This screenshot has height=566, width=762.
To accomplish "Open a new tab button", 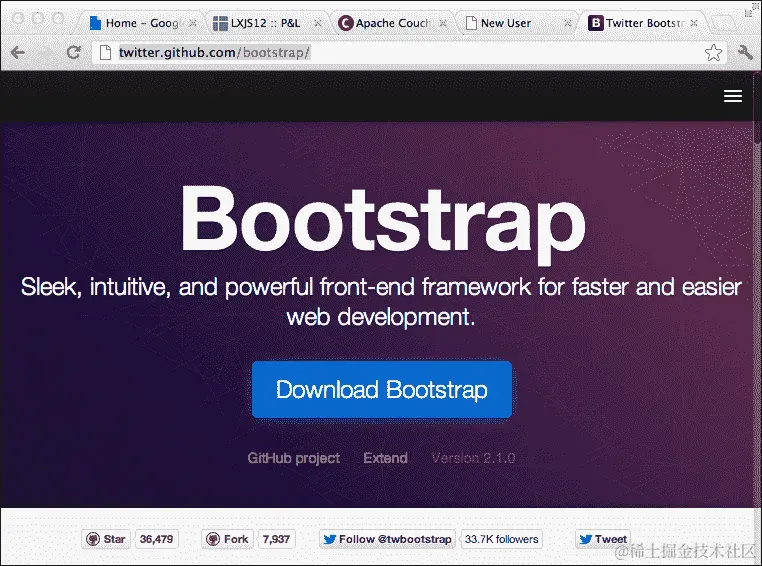I will tap(723, 23).
